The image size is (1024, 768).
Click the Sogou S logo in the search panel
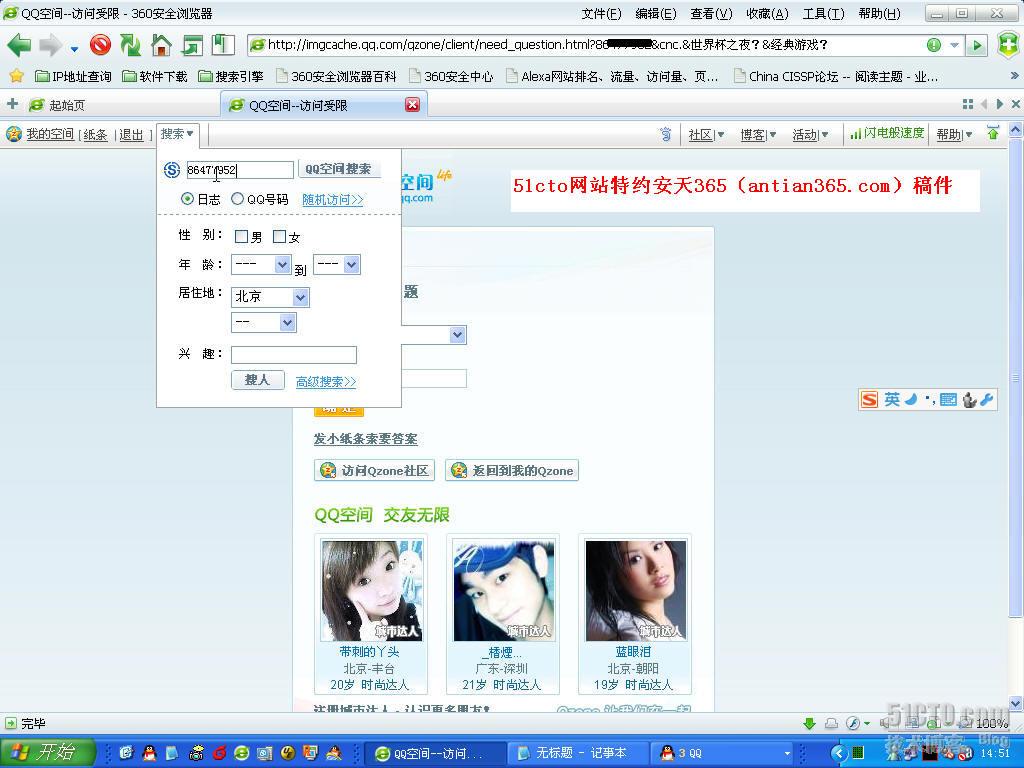pyautogui.click(x=171, y=170)
